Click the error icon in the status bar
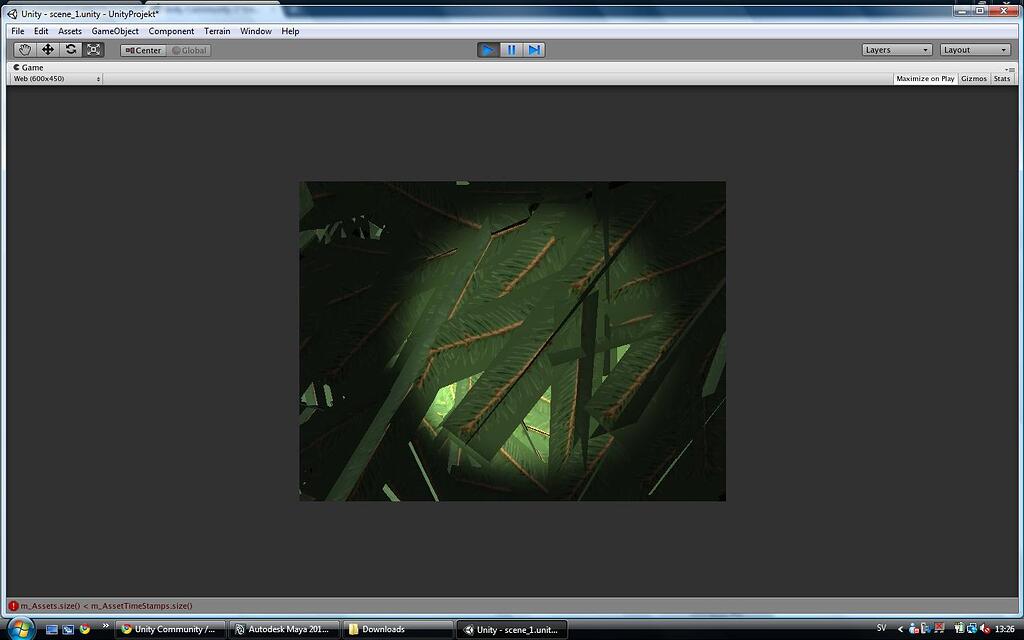Image resolution: width=1024 pixels, height=640 pixels. tap(11, 605)
